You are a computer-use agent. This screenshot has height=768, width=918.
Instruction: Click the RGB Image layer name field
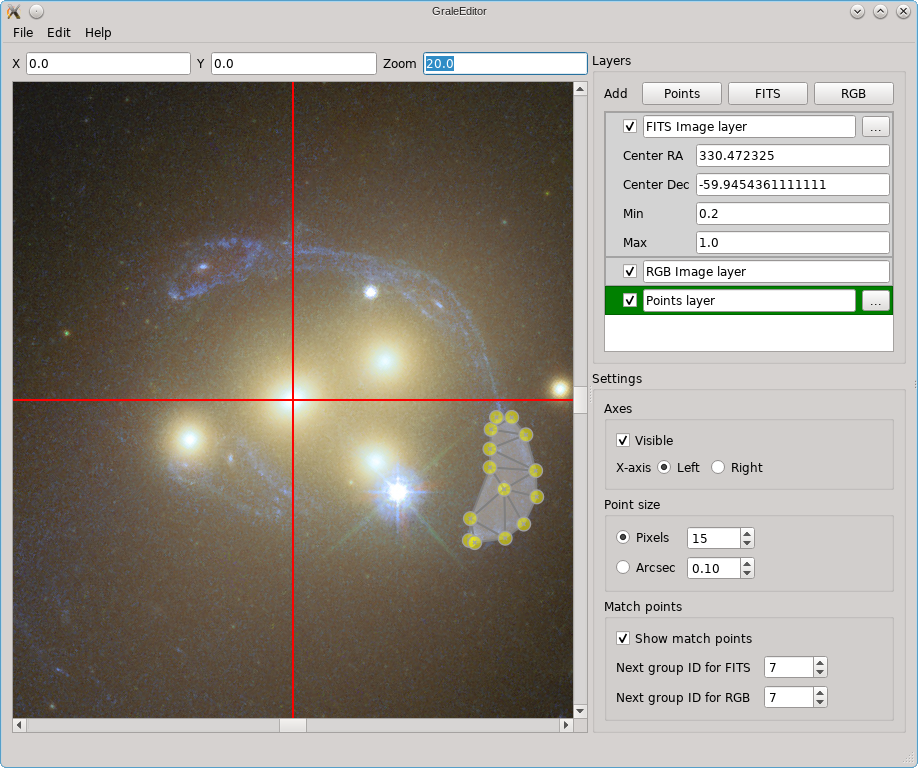click(x=766, y=272)
